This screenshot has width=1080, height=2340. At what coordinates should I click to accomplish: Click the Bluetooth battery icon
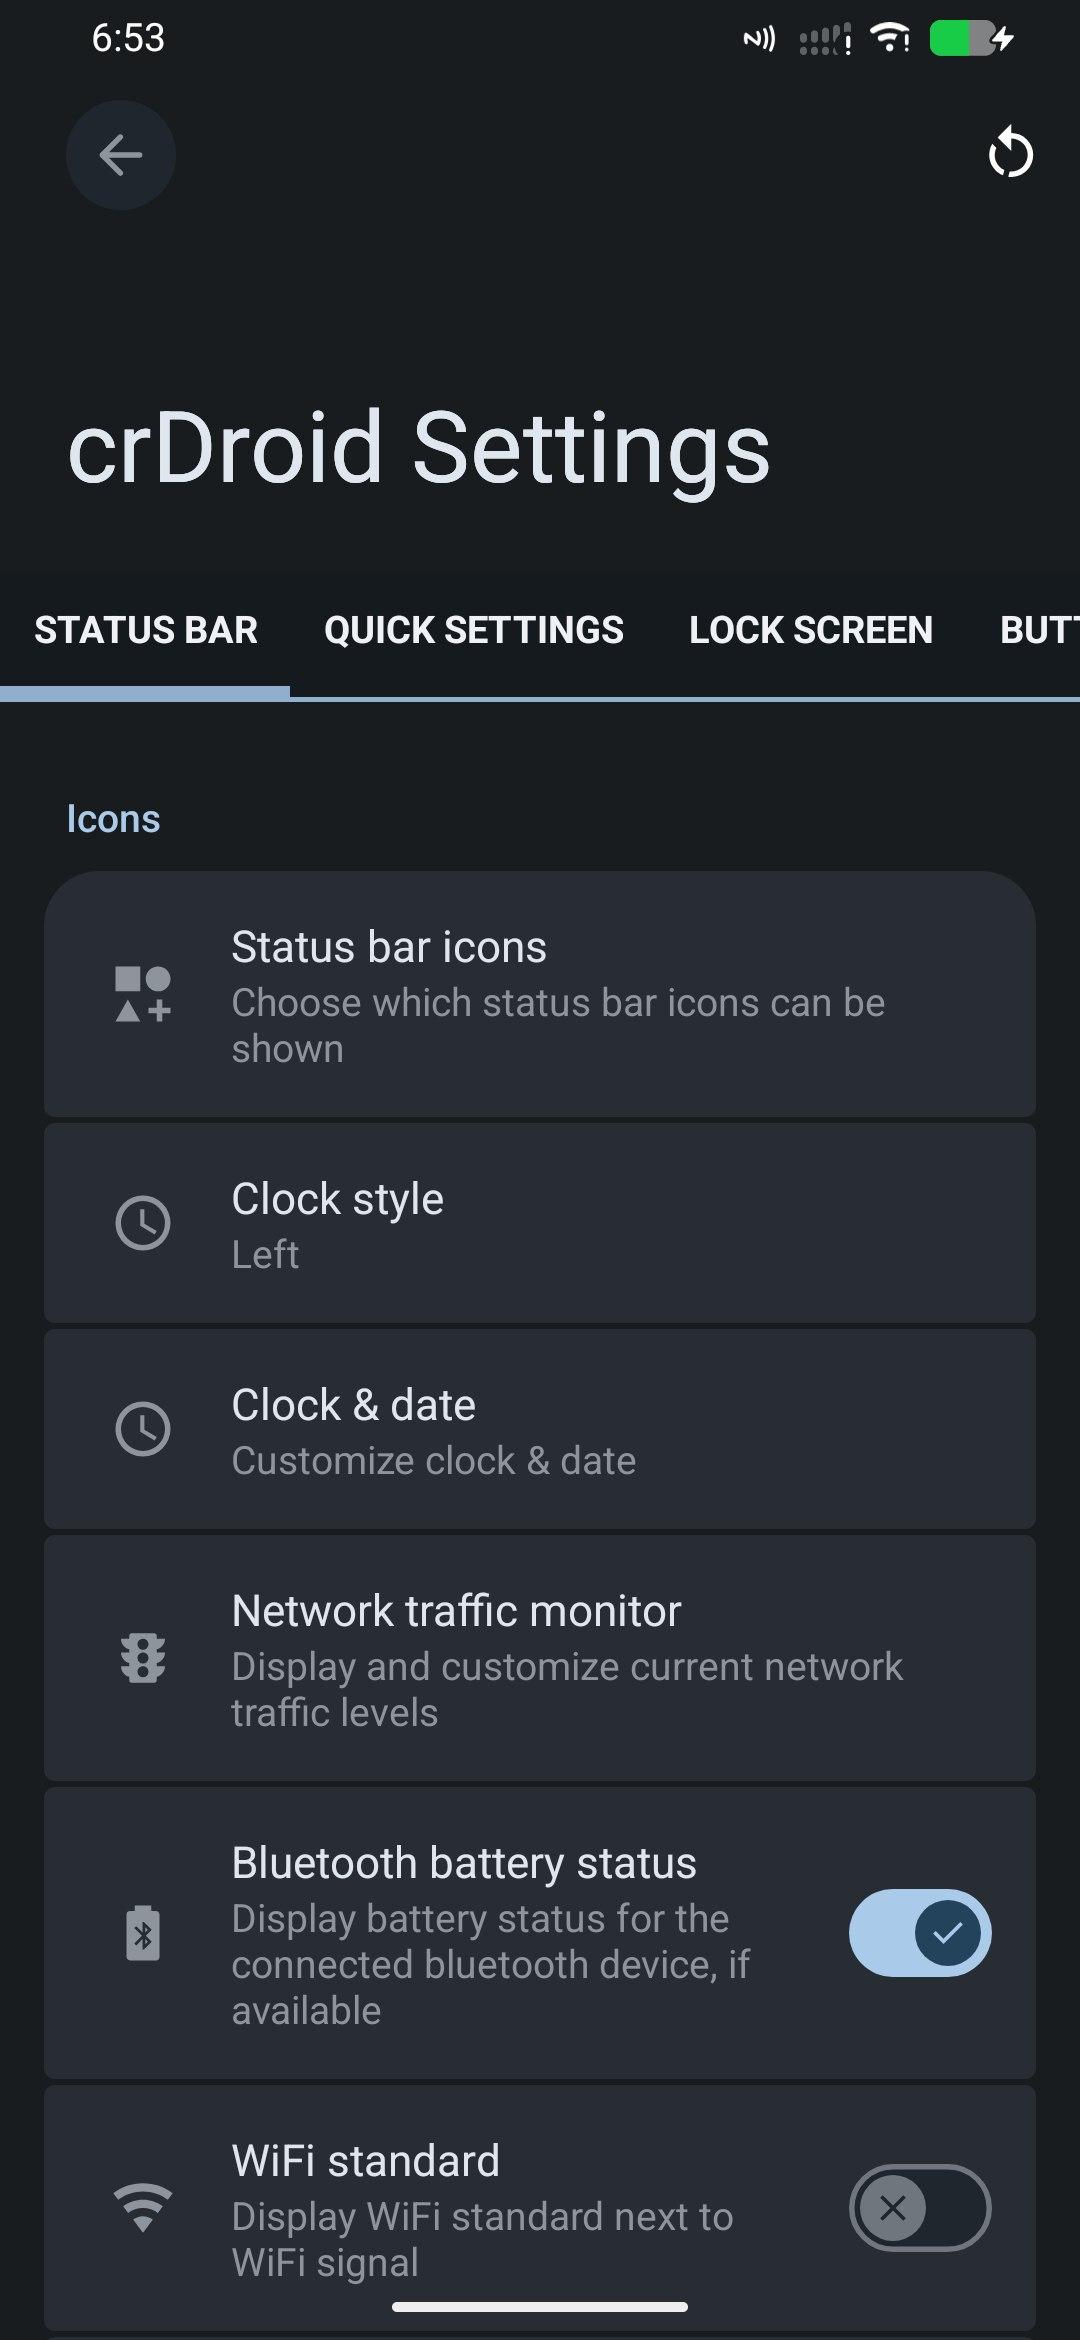pos(143,1933)
